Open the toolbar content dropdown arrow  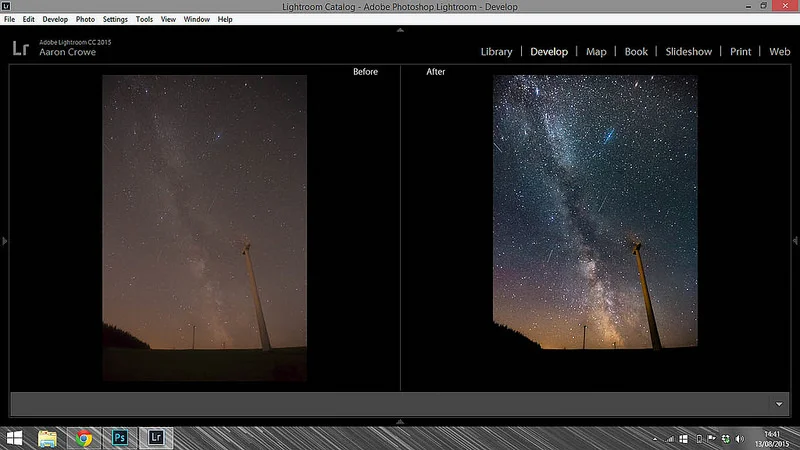779,404
